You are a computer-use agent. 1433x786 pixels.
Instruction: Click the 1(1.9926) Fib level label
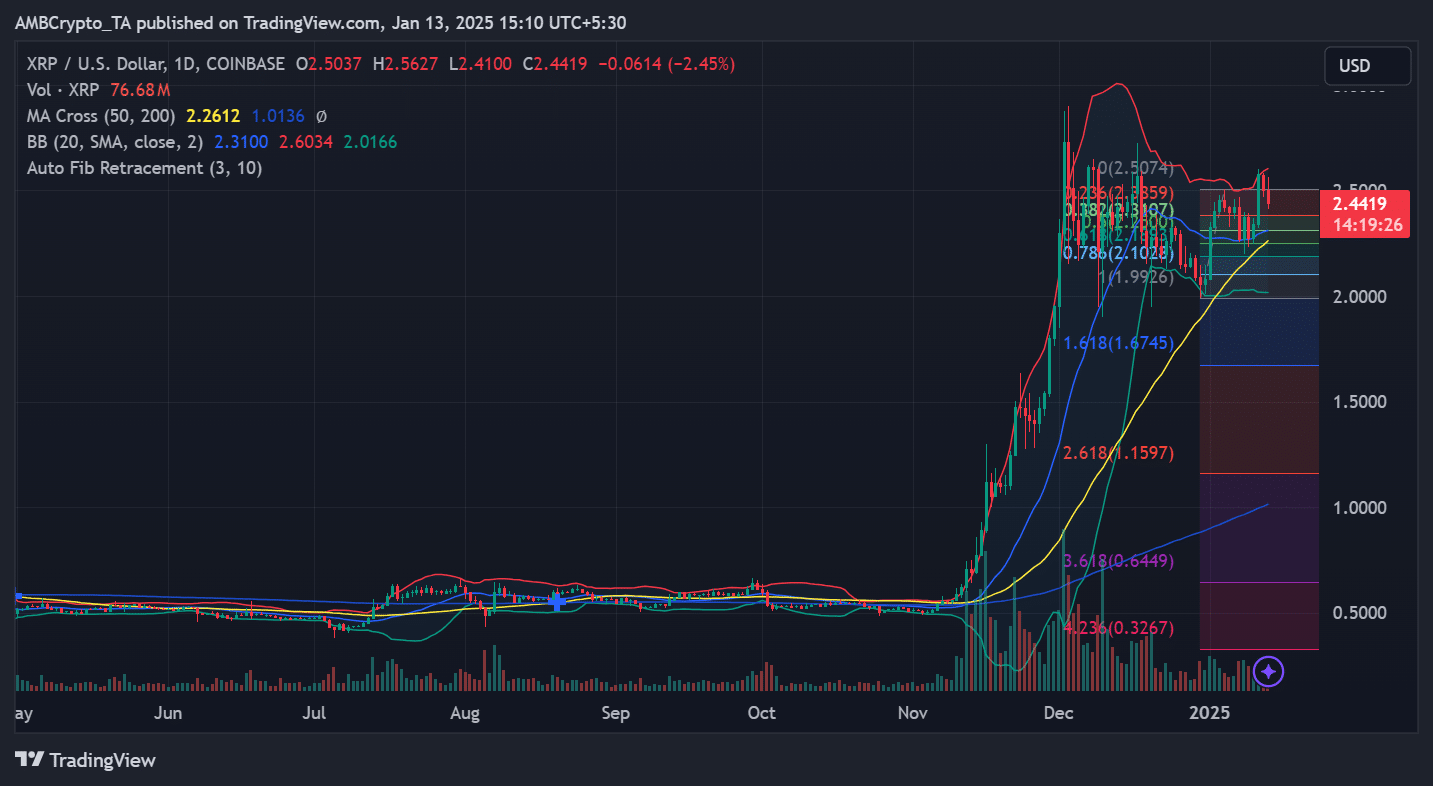(1135, 276)
